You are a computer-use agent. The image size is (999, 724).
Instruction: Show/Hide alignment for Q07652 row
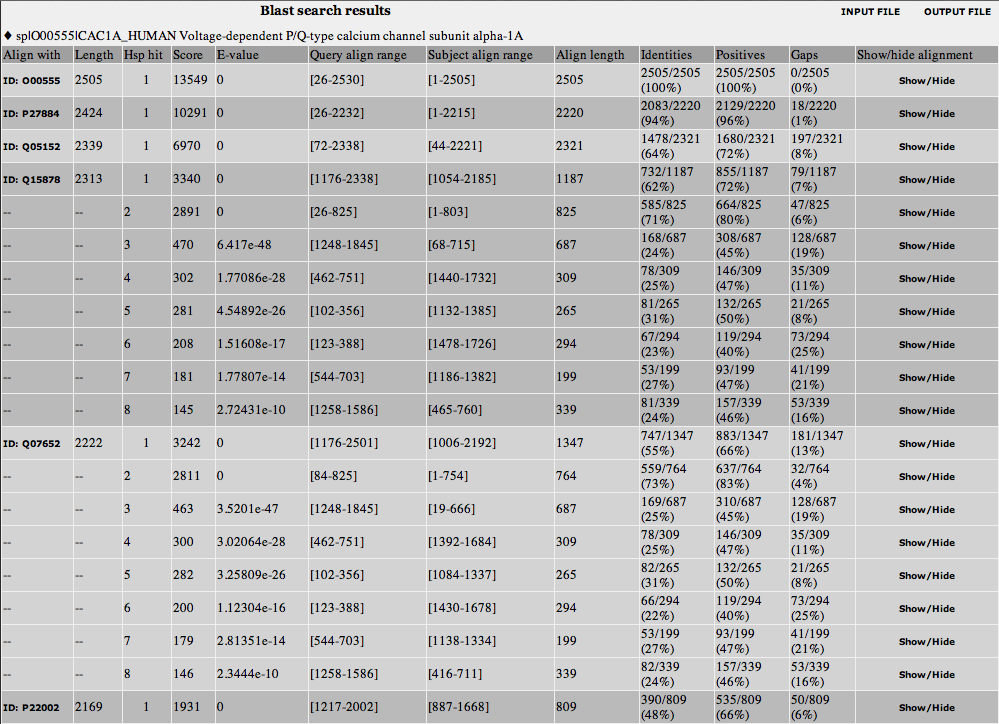[926, 444]
